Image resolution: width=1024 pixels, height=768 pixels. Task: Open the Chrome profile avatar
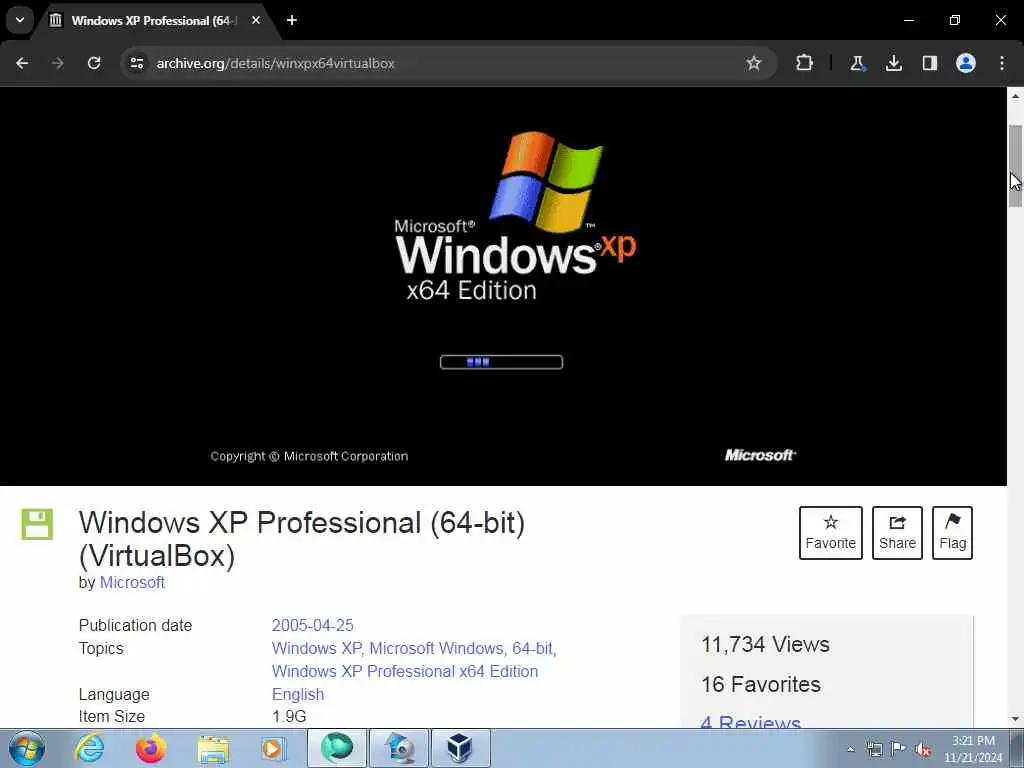pos(966,63)
